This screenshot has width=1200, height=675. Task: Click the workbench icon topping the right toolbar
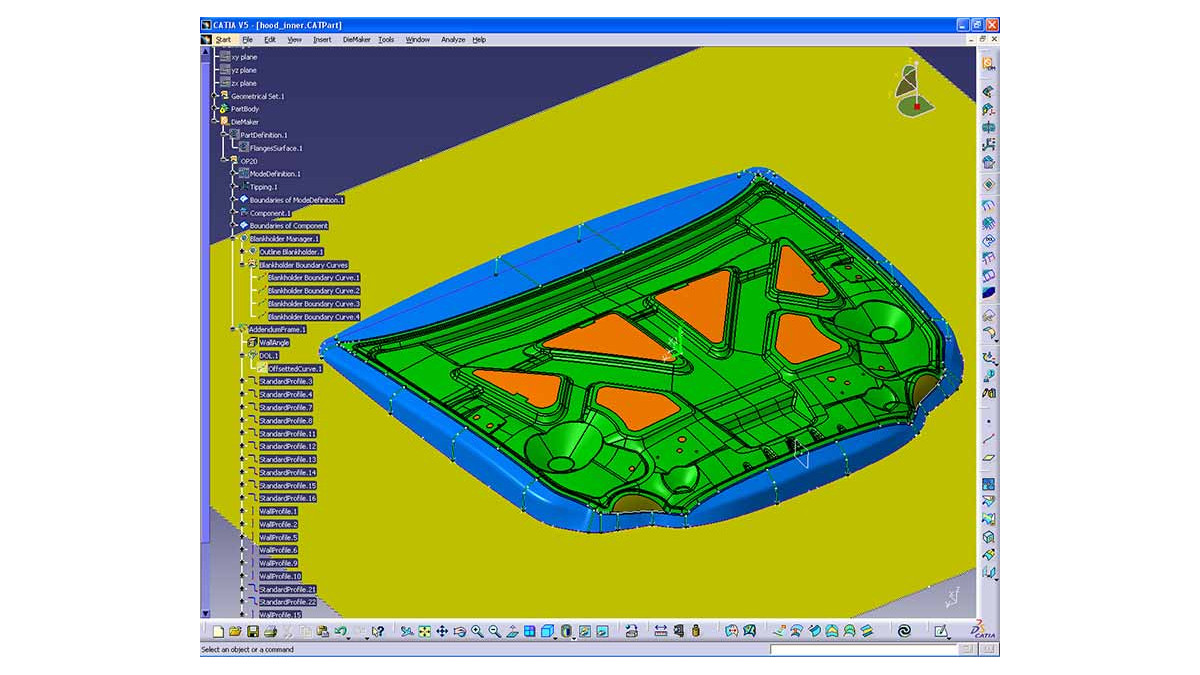pyautogui.click(x=987, y=64)
